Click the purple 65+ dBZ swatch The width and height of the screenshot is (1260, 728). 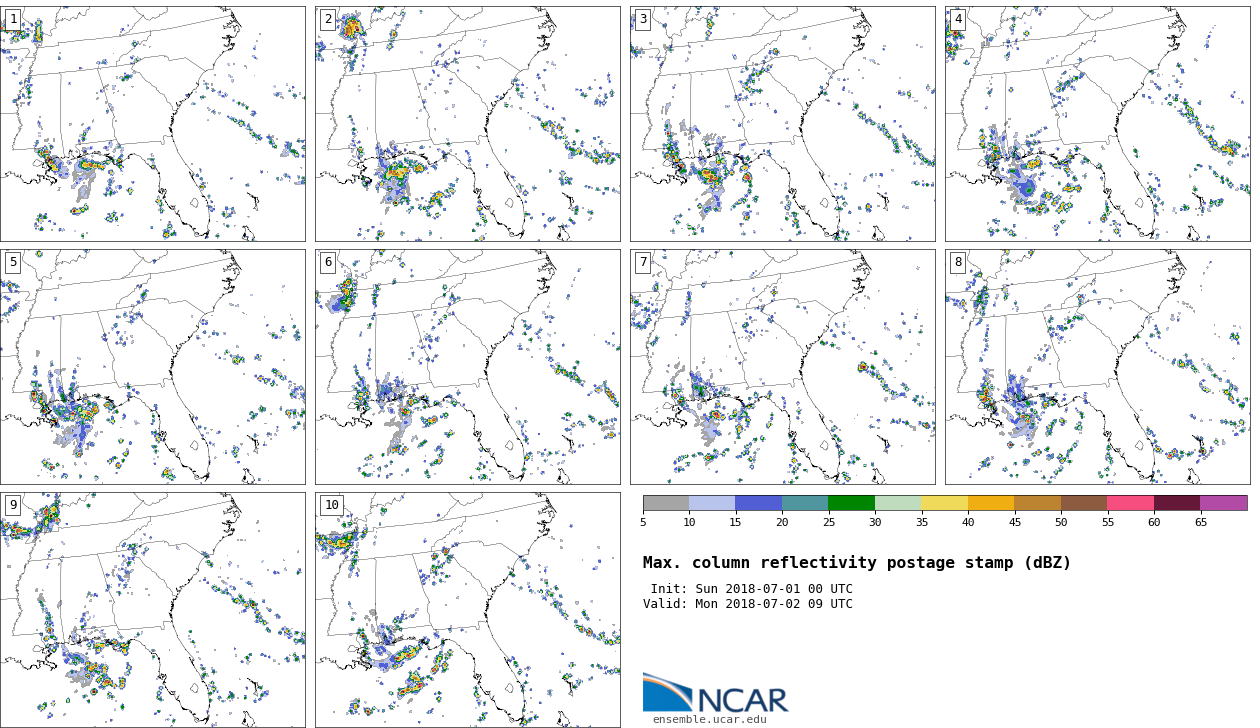tap(1224, 503)
